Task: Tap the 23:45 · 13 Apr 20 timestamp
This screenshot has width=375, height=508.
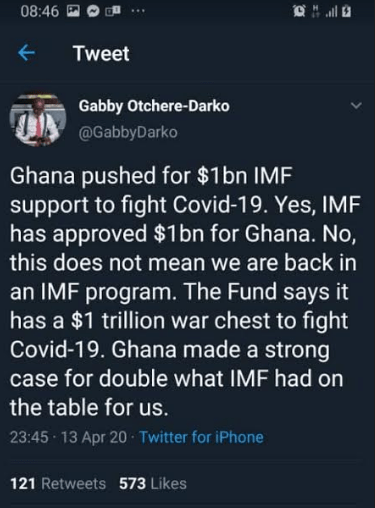Action: click(68, 437)
